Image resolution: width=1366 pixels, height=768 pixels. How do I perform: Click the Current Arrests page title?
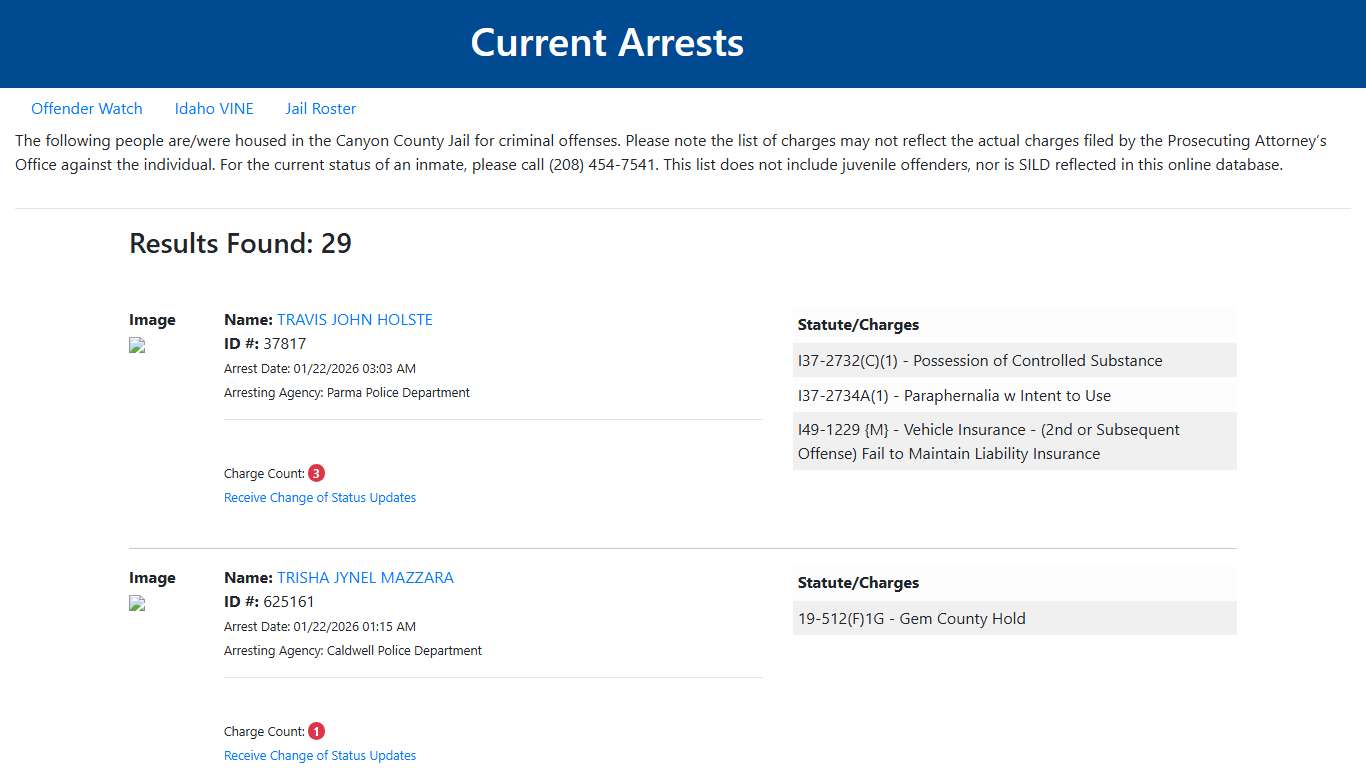point(607,42)
